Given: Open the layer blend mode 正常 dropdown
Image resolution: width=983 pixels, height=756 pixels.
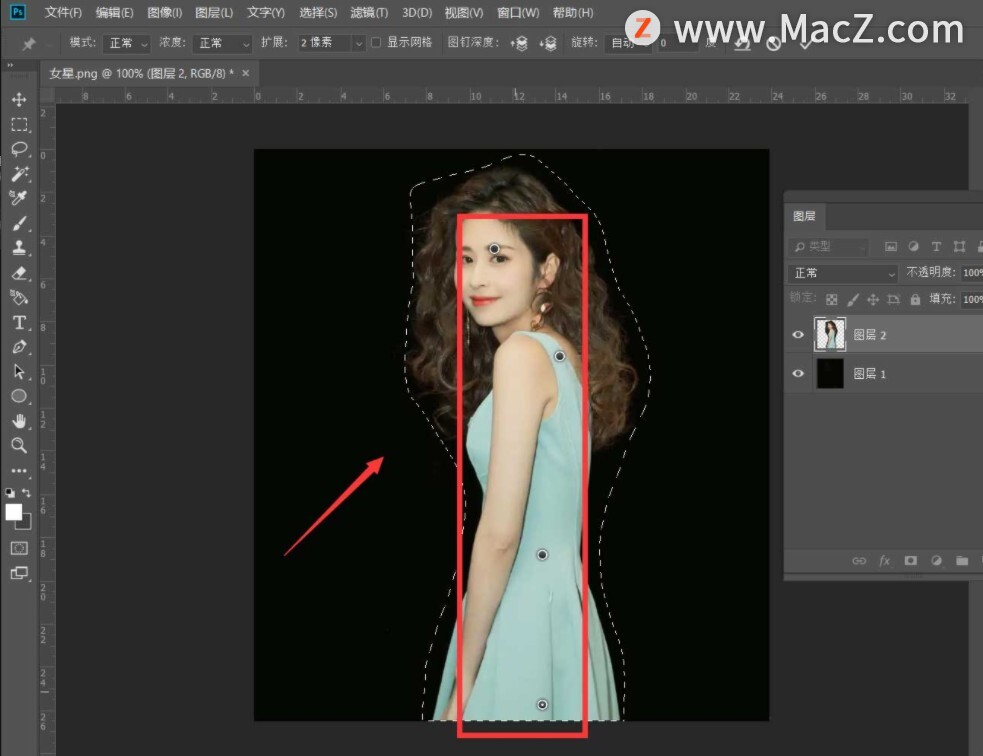Looking at the screenshot, I should coord(843,273).
